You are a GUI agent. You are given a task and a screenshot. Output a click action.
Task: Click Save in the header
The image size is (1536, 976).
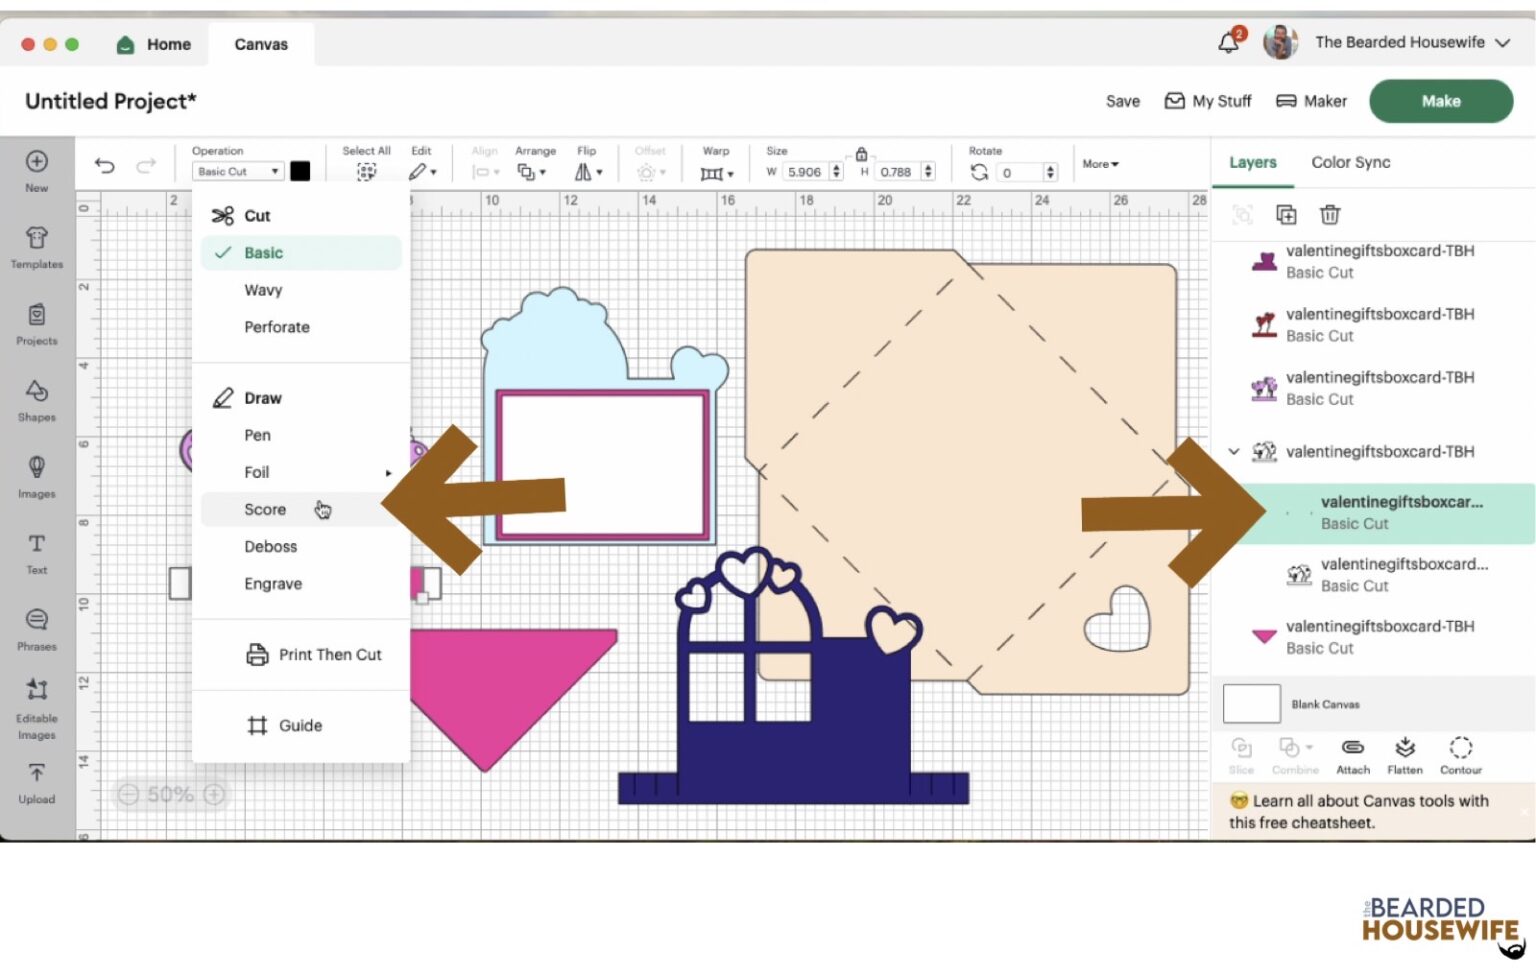1122,101
